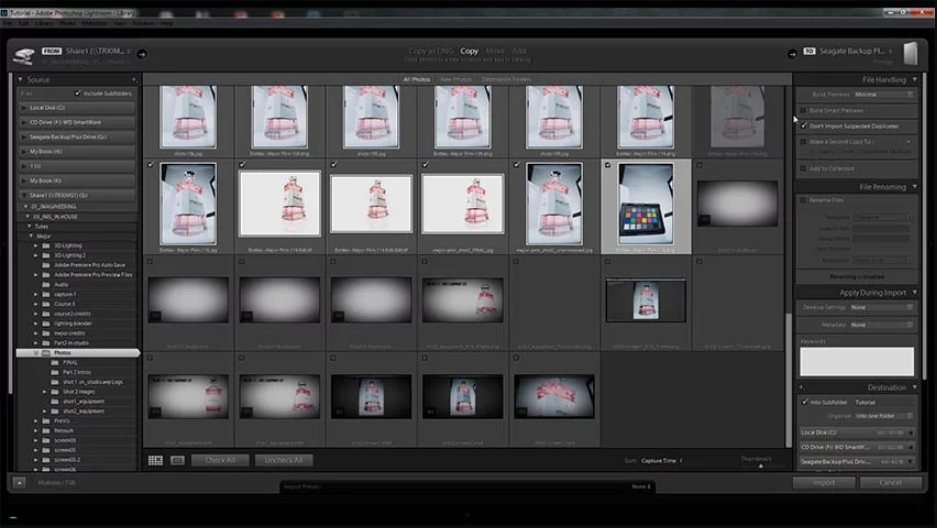This screenshot has height=528, width=937.
Task: Click Uncheck All button
Action: tap(283, 460)
